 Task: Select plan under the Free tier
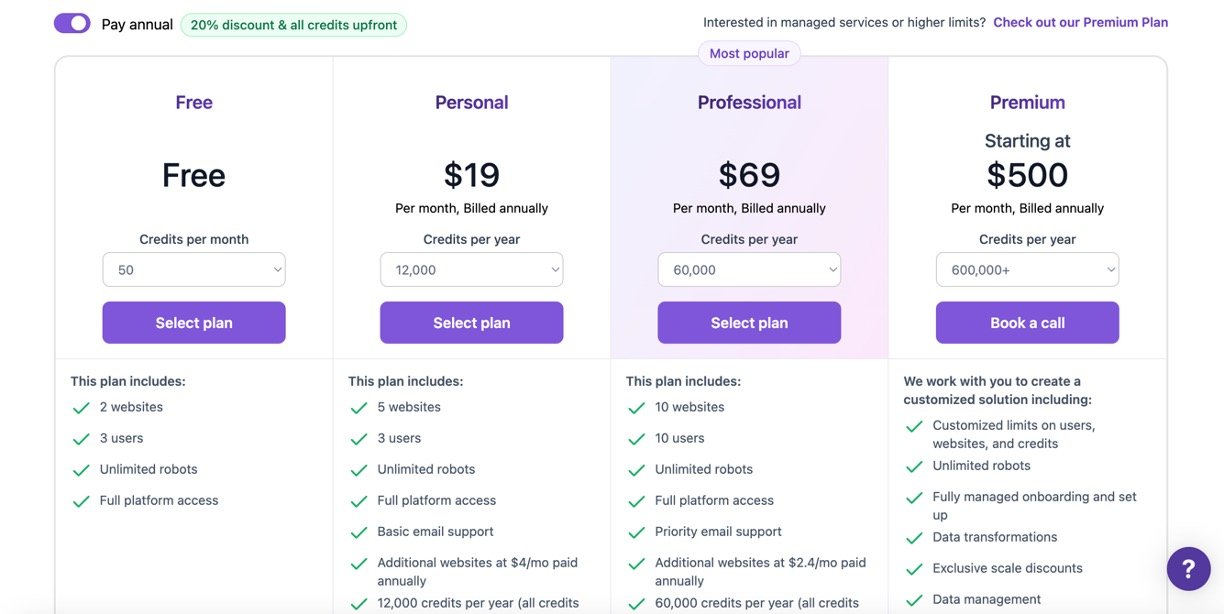(x=194, y=323)
